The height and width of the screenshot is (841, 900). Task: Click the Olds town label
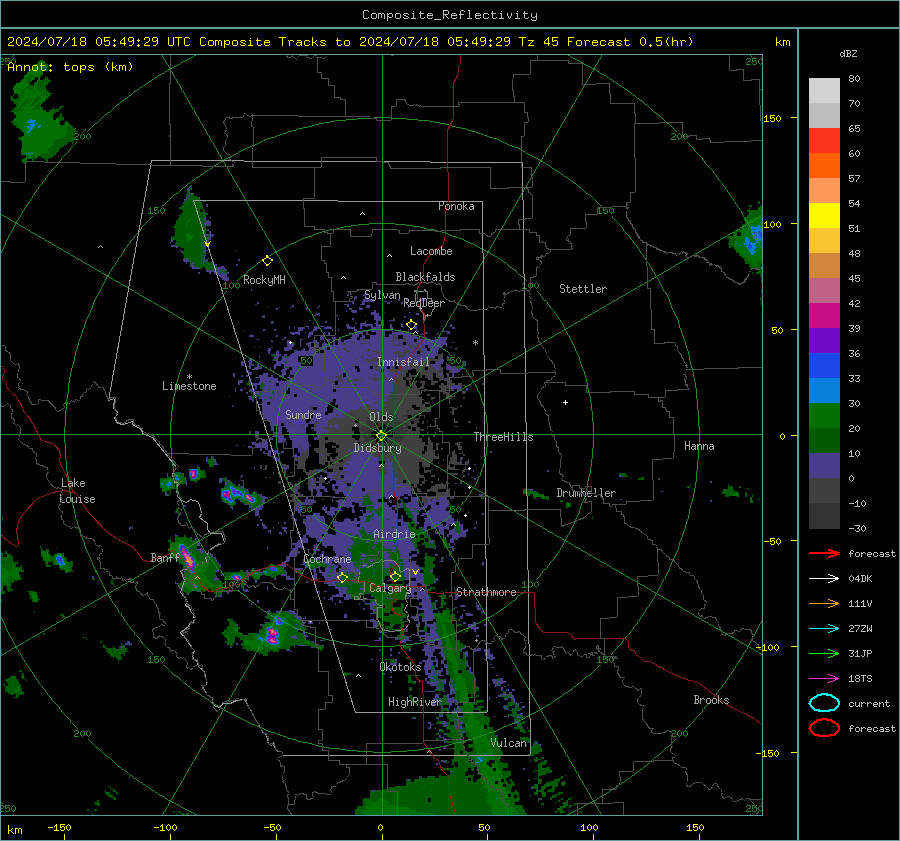point(381,417)
